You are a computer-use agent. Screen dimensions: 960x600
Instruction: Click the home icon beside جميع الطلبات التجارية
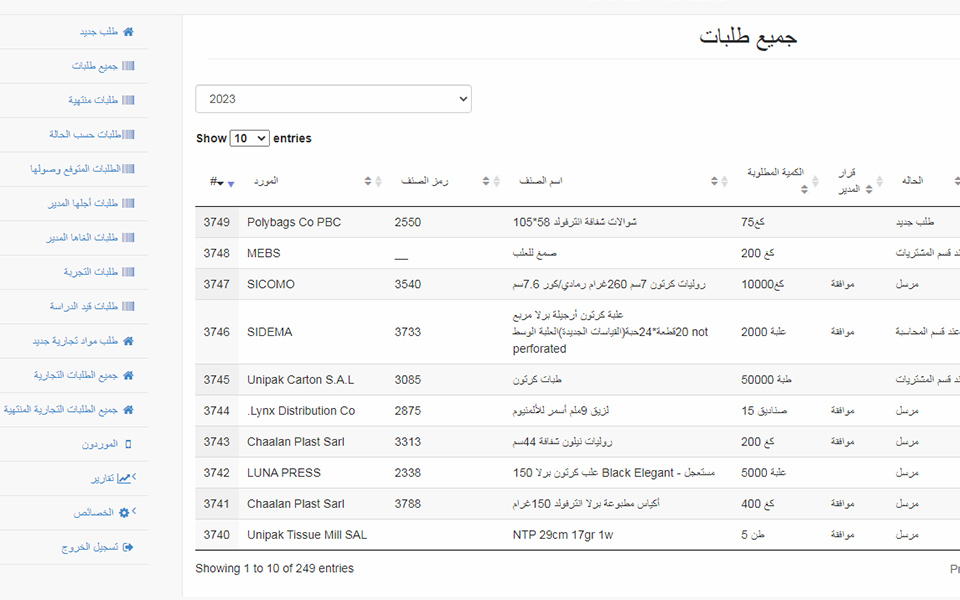click(128, 376)
